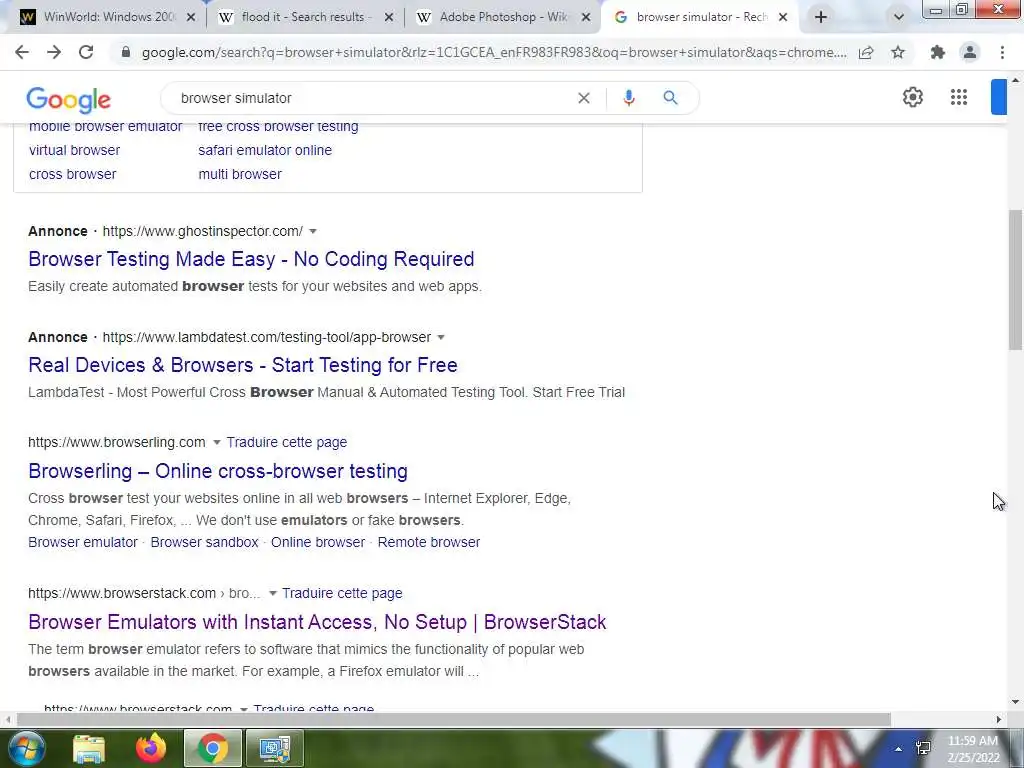Open the Chrome three-dot menu

tap(1002, 52)
